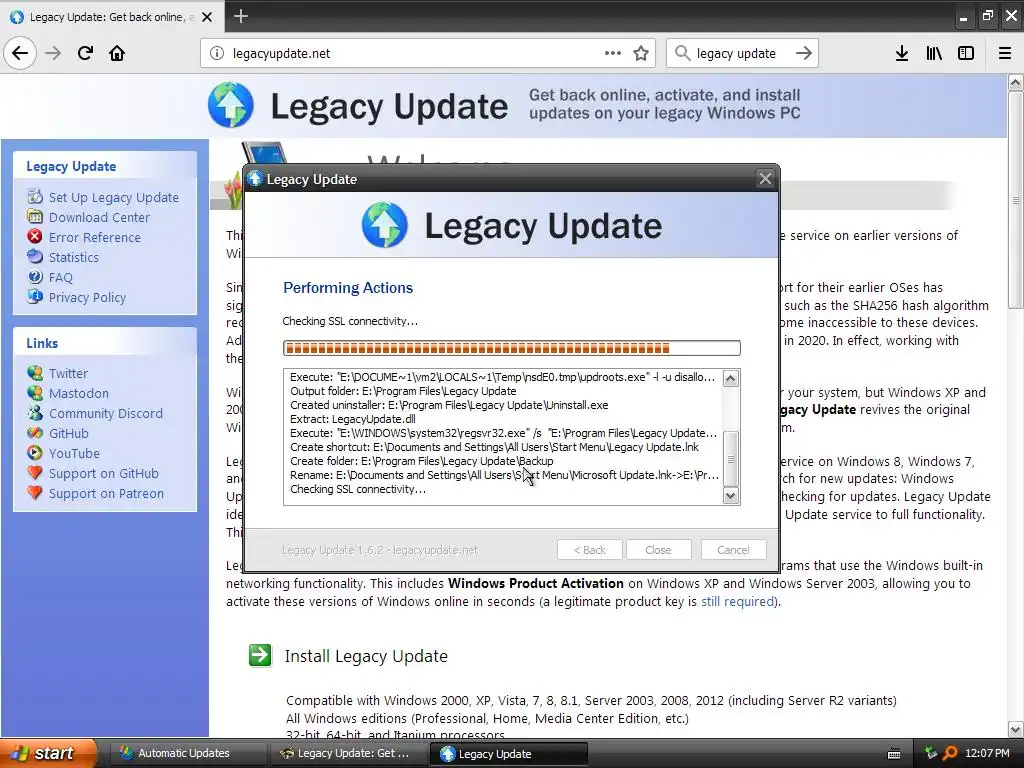Click log line 'Create folder' Backup entry
Image resolution: width=1024 pixels, height=768 pixels.
[x=421, y=461]
